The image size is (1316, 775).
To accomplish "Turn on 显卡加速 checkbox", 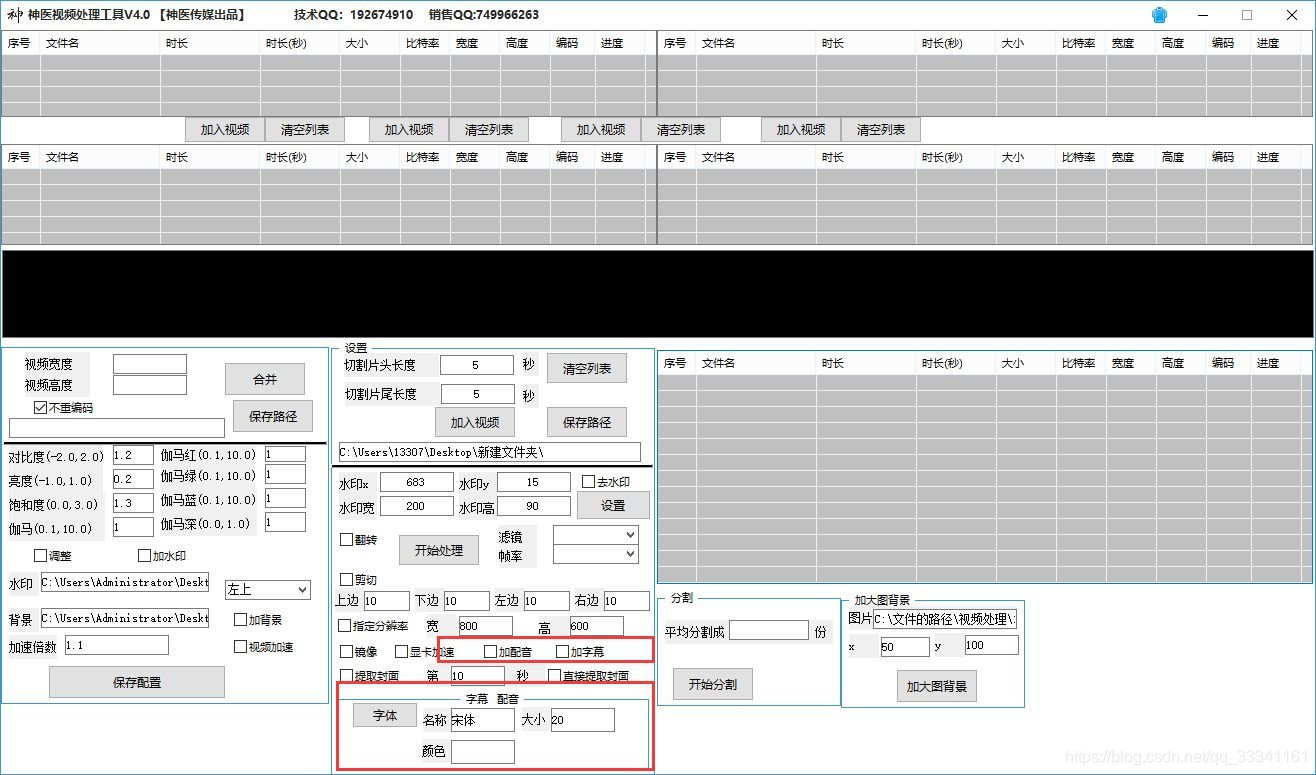I will point(402,651).
